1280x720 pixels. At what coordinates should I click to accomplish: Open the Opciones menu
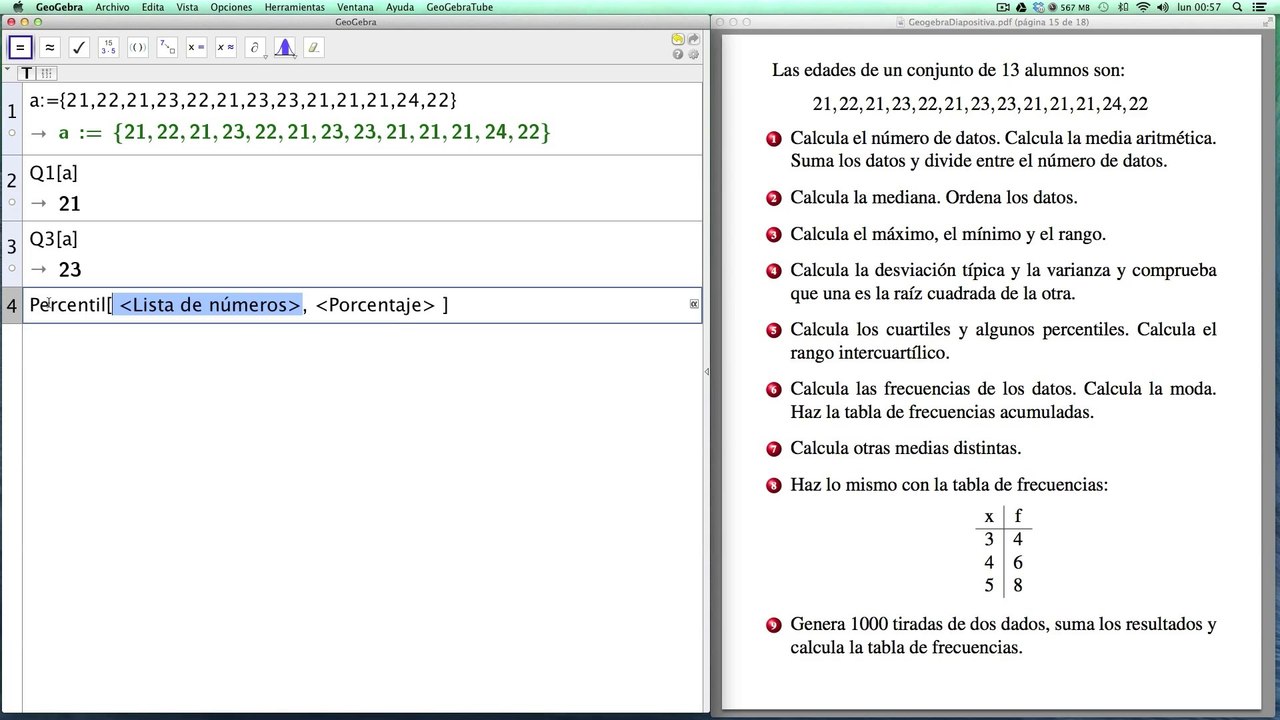[231, 7]
